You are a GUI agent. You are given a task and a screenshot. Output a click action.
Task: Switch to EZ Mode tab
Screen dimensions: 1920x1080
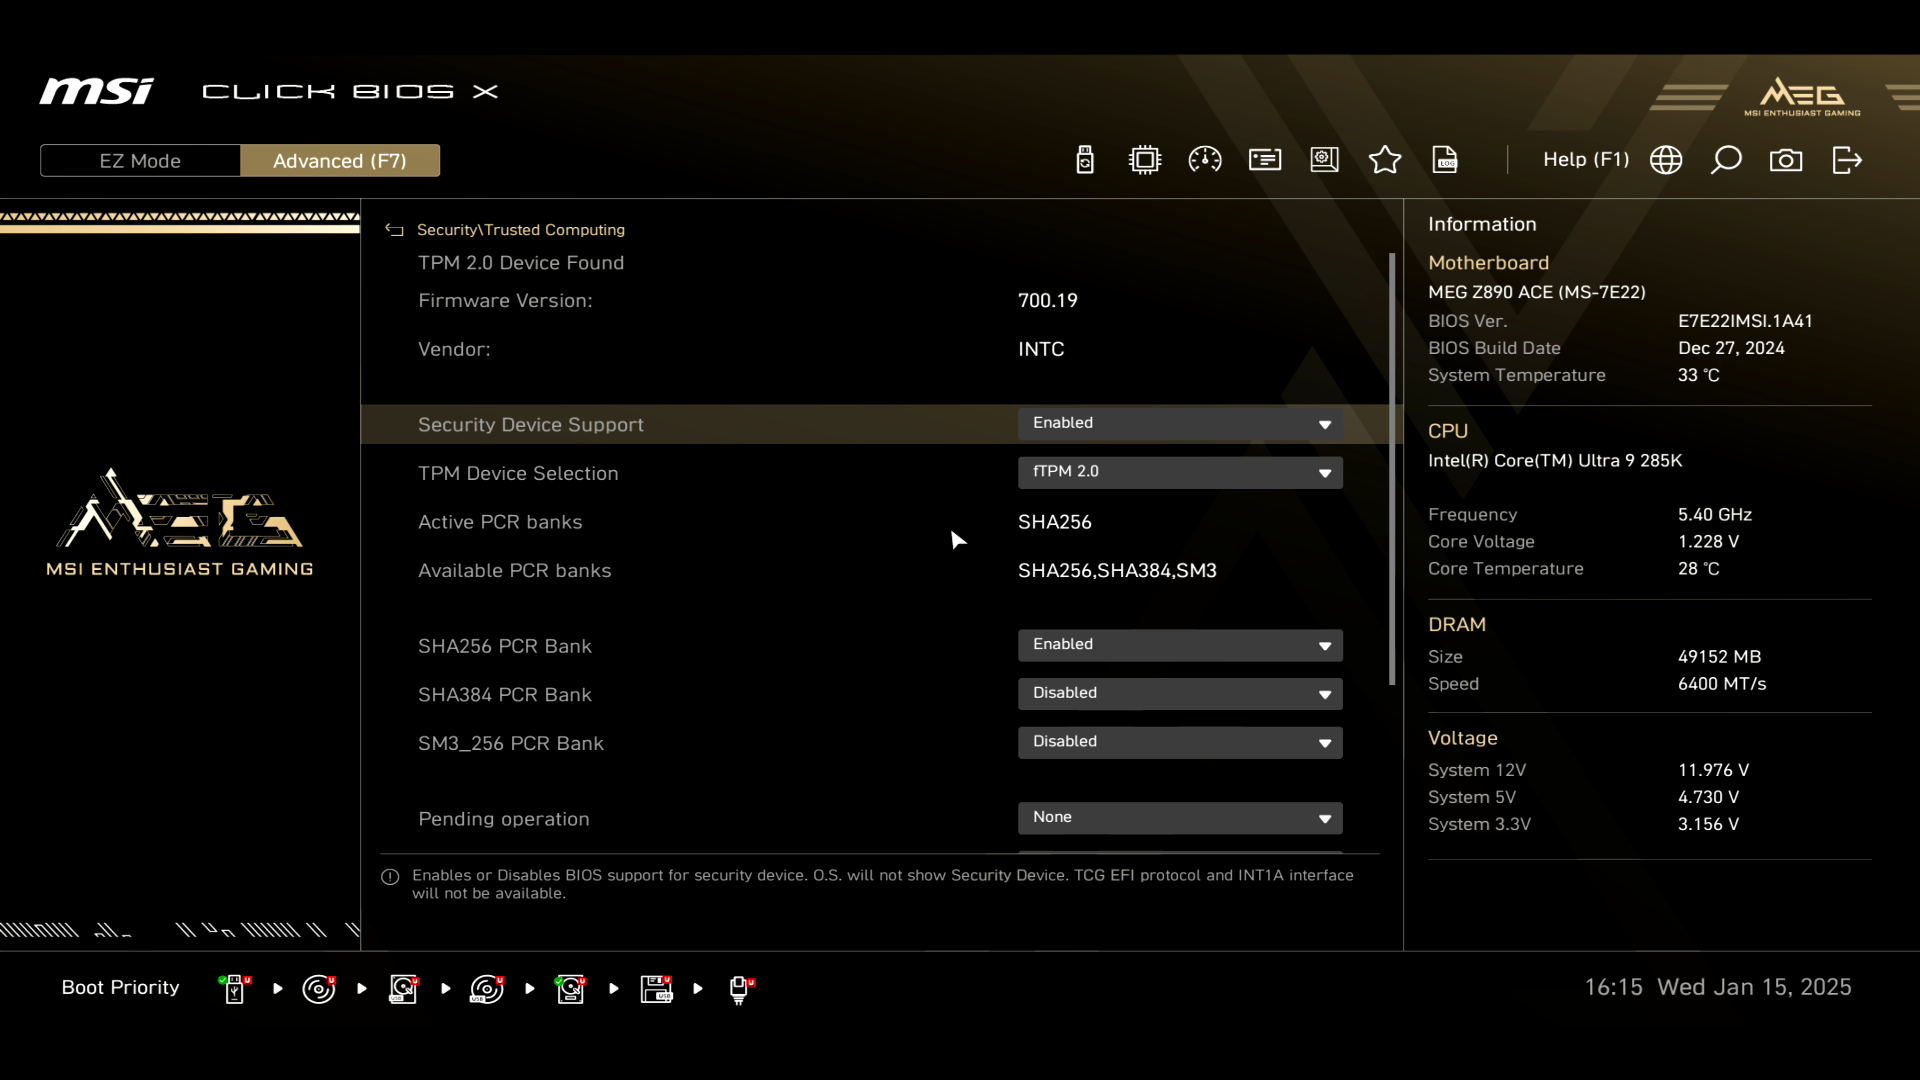click(x=140, y=161)
